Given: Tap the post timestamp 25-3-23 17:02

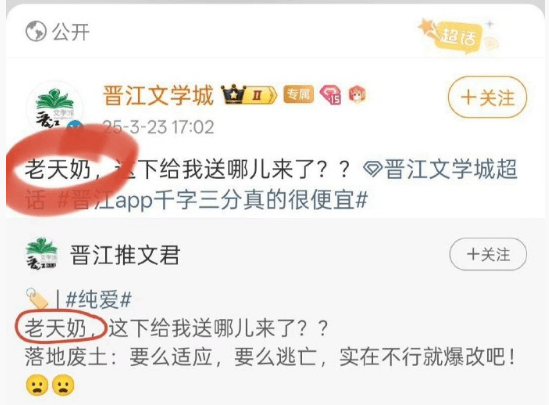Looking at the screenshot, I should [x=158, y=127].
